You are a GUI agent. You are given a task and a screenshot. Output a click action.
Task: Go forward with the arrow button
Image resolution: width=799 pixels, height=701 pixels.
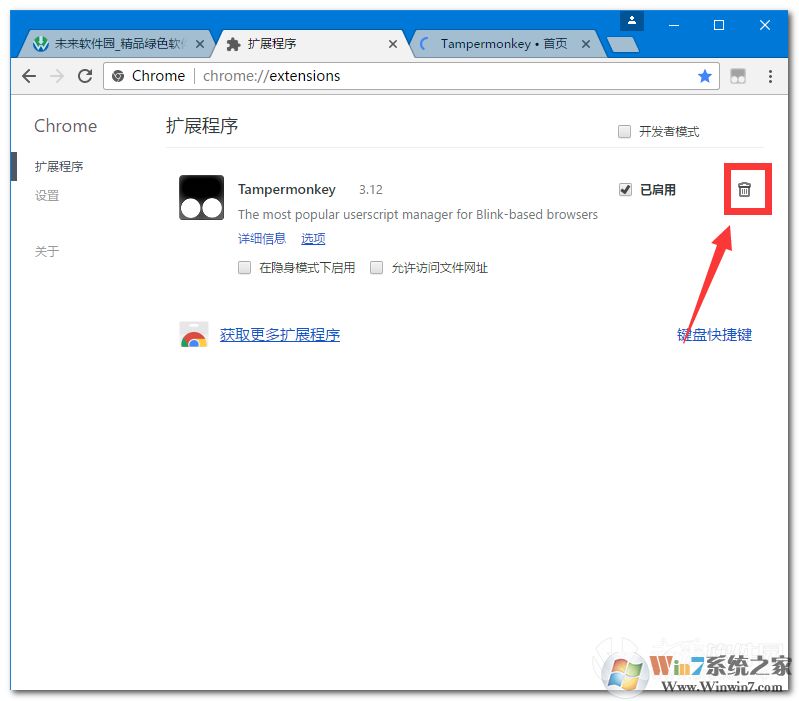point(57,76)
